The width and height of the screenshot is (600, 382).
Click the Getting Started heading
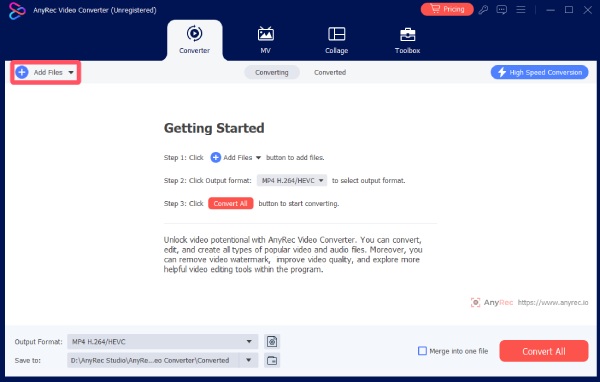(214, 128)
